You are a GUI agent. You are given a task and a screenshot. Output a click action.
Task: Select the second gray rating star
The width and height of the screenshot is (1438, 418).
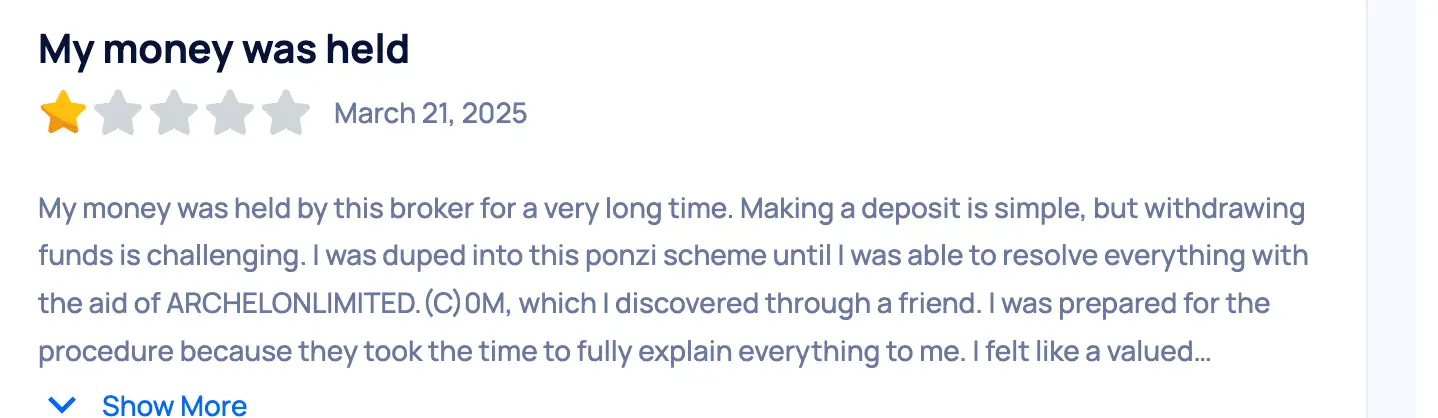(x=119, y=112)
